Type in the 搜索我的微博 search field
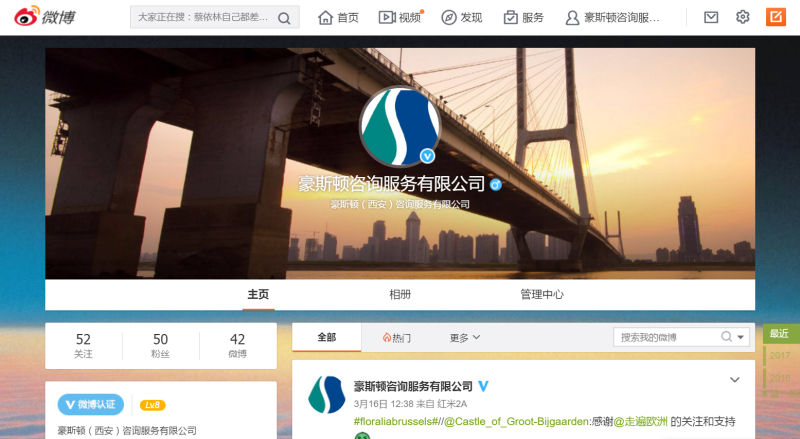This screenshot has width=800, height=439. tap(665, 337)
